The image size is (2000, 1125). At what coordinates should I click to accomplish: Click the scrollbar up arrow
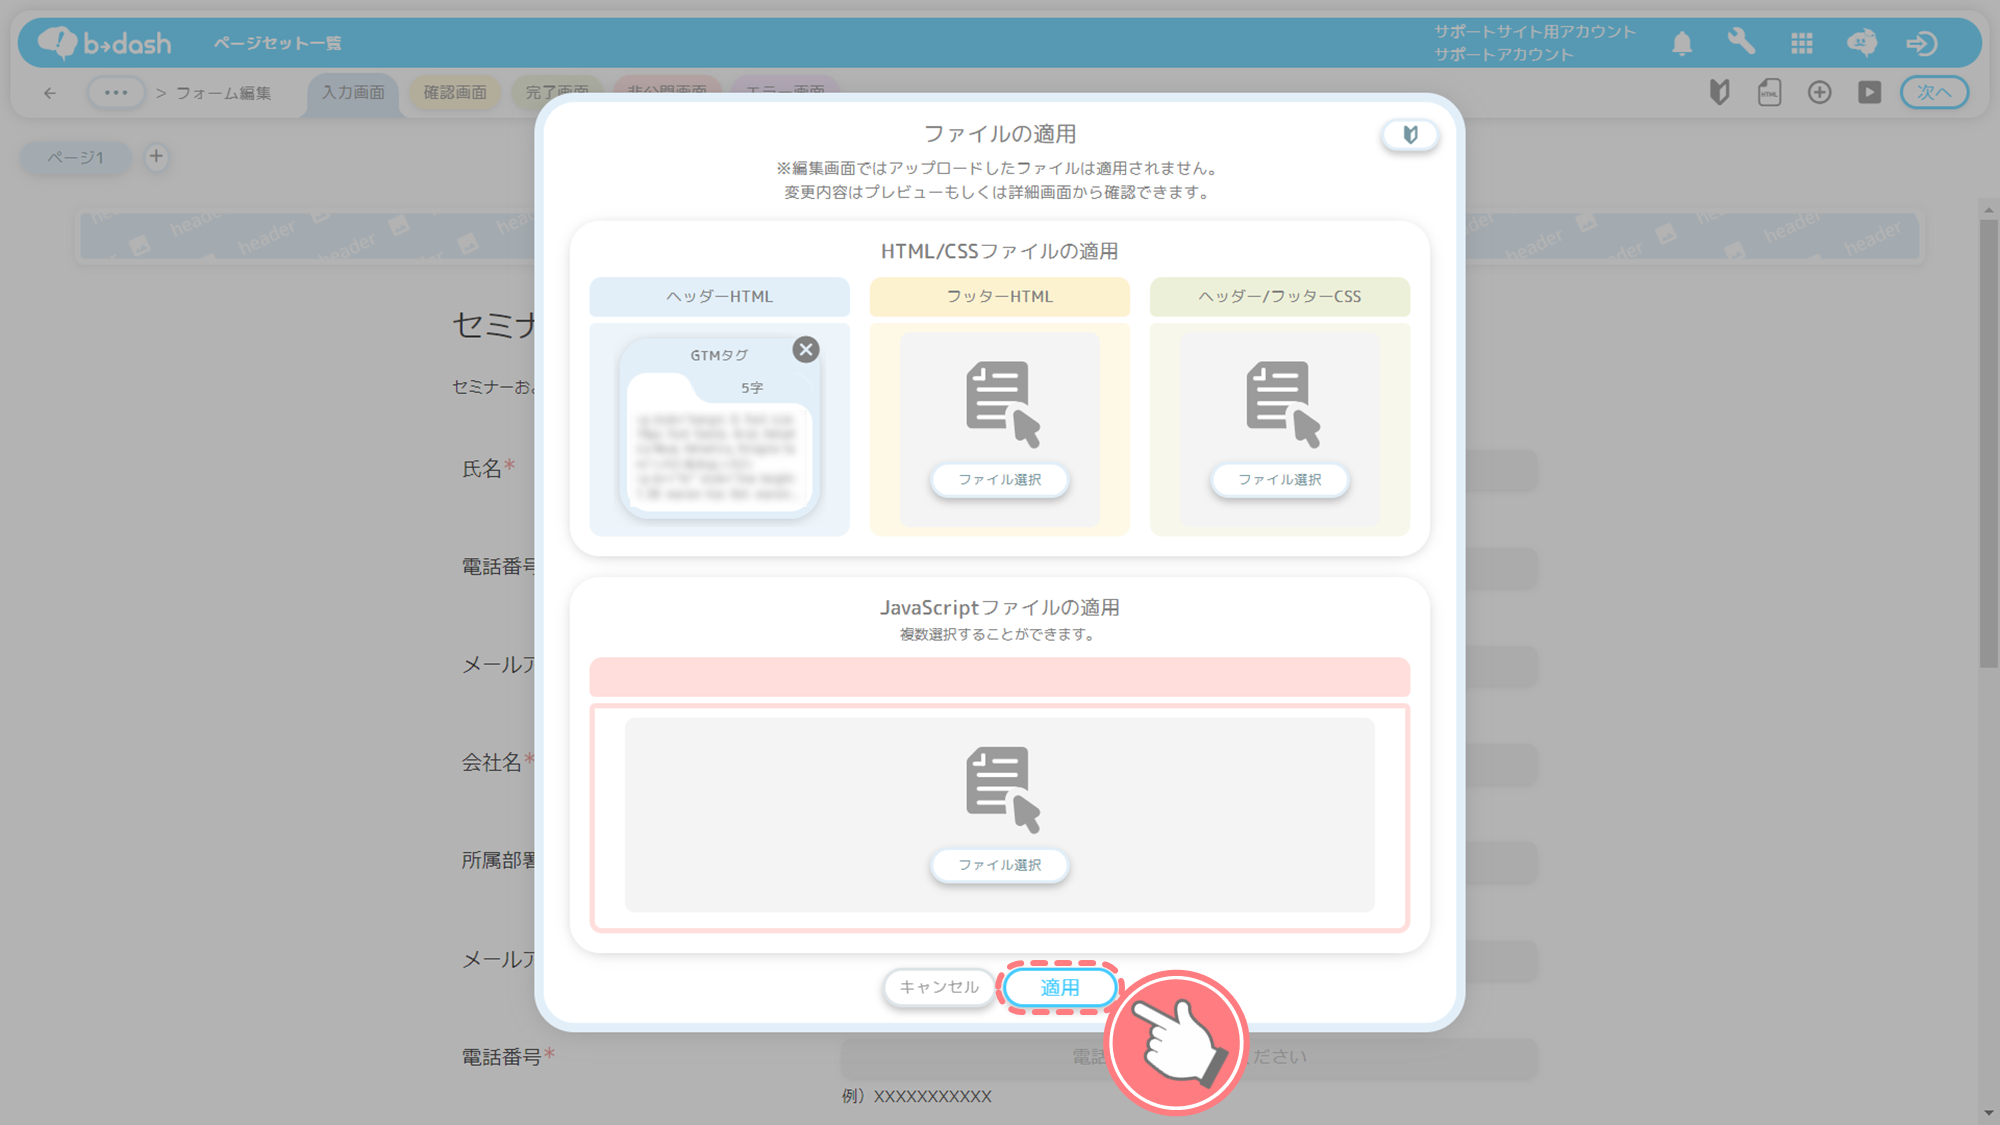1988,209
